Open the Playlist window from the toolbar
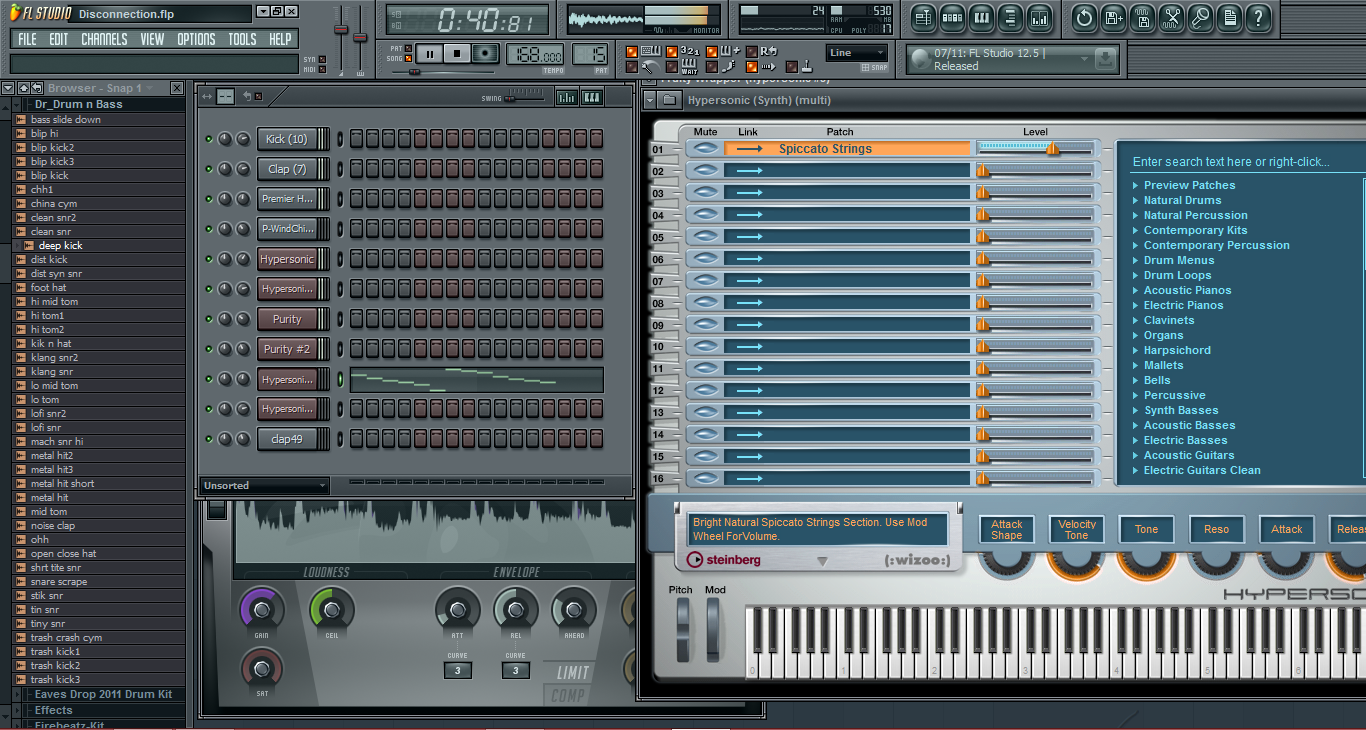Viewport: 1366px width, 730px height. pyautogui.click(x=923, y=17)
